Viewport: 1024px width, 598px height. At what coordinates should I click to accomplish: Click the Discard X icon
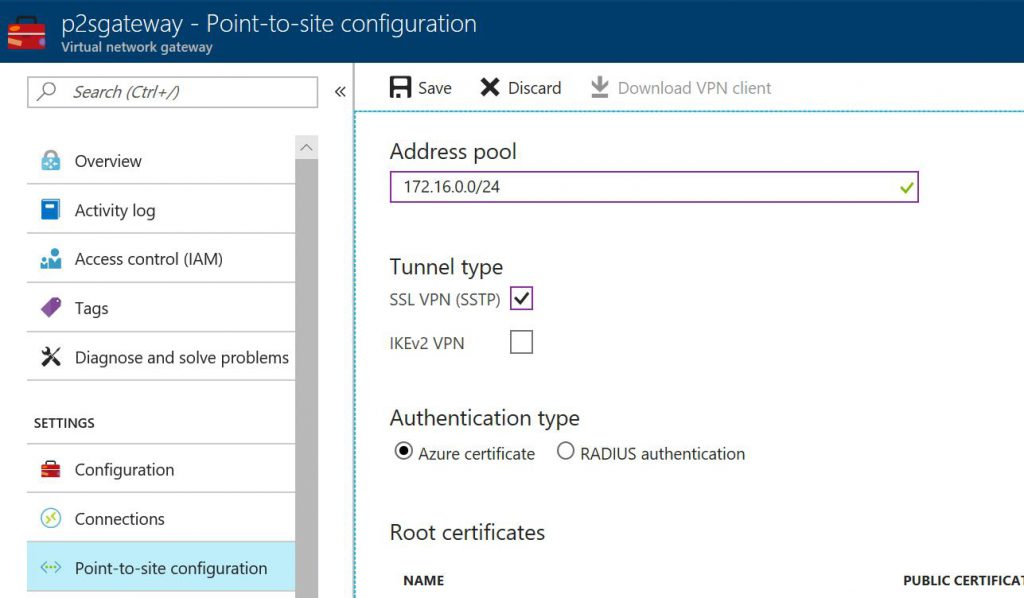click(490, 87)
